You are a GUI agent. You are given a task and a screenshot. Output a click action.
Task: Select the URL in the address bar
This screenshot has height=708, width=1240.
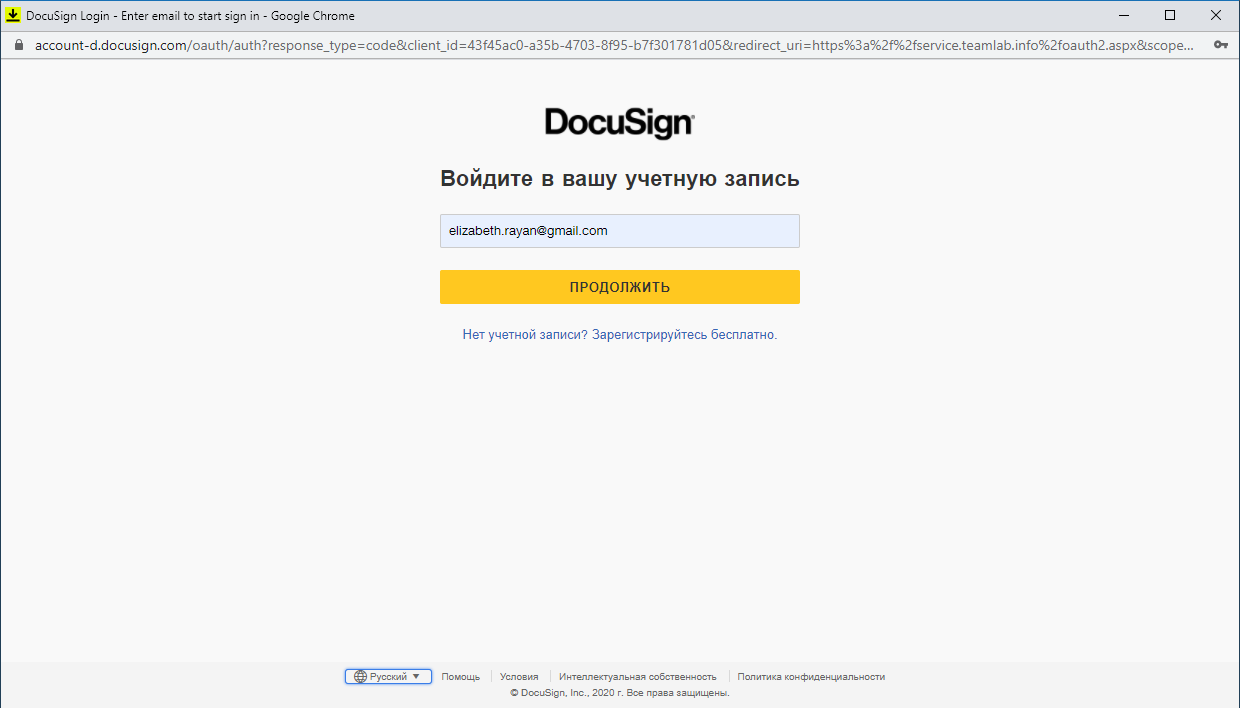[x=614, y=46]
